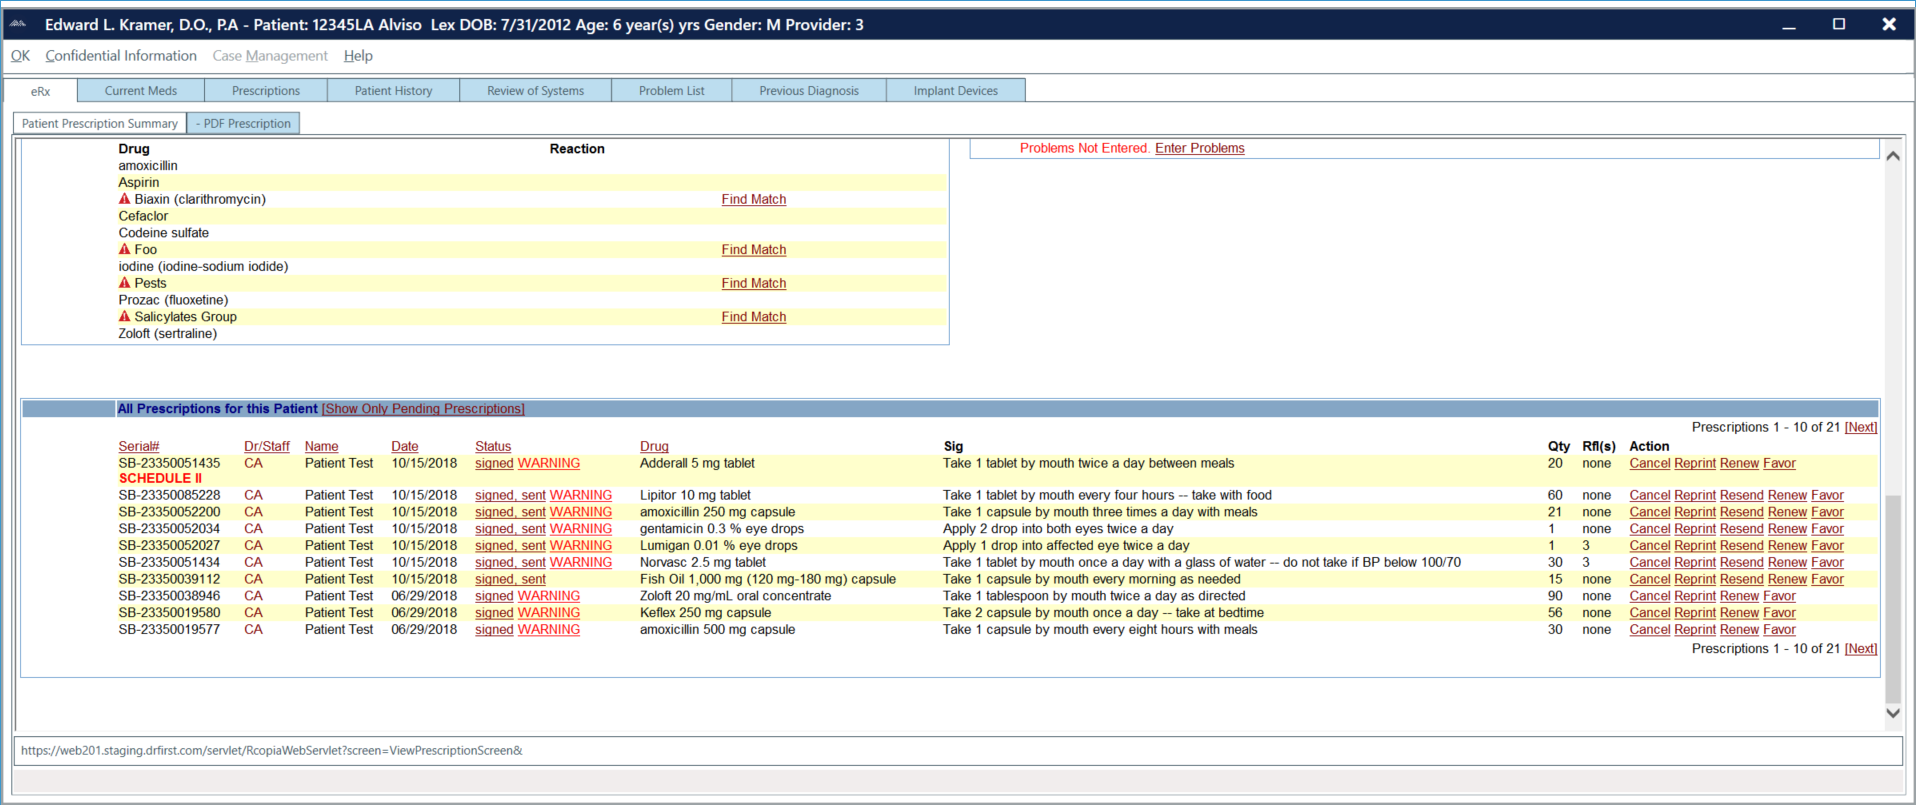Click Resend for amoxicillin 250 mg capsule
This screenshot has width=1916, height=805.
point(1742,512)
